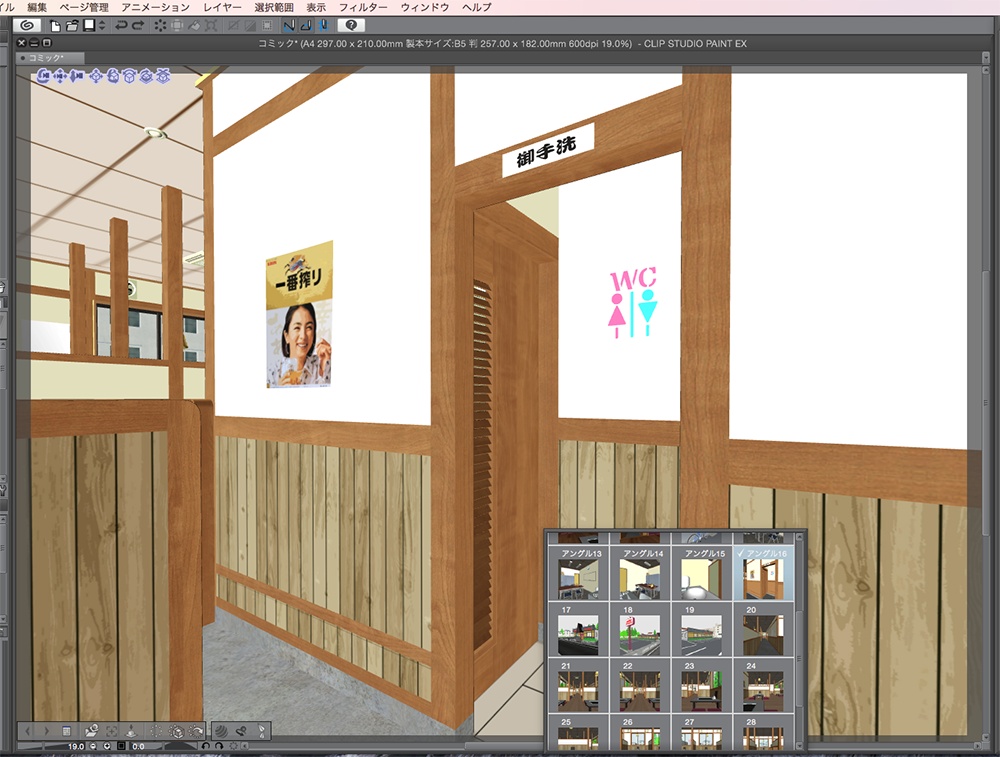This screenshot has height=757, width=1000.
Task: Click the object list icon in the 3D launcher
Action: (66, 731)
